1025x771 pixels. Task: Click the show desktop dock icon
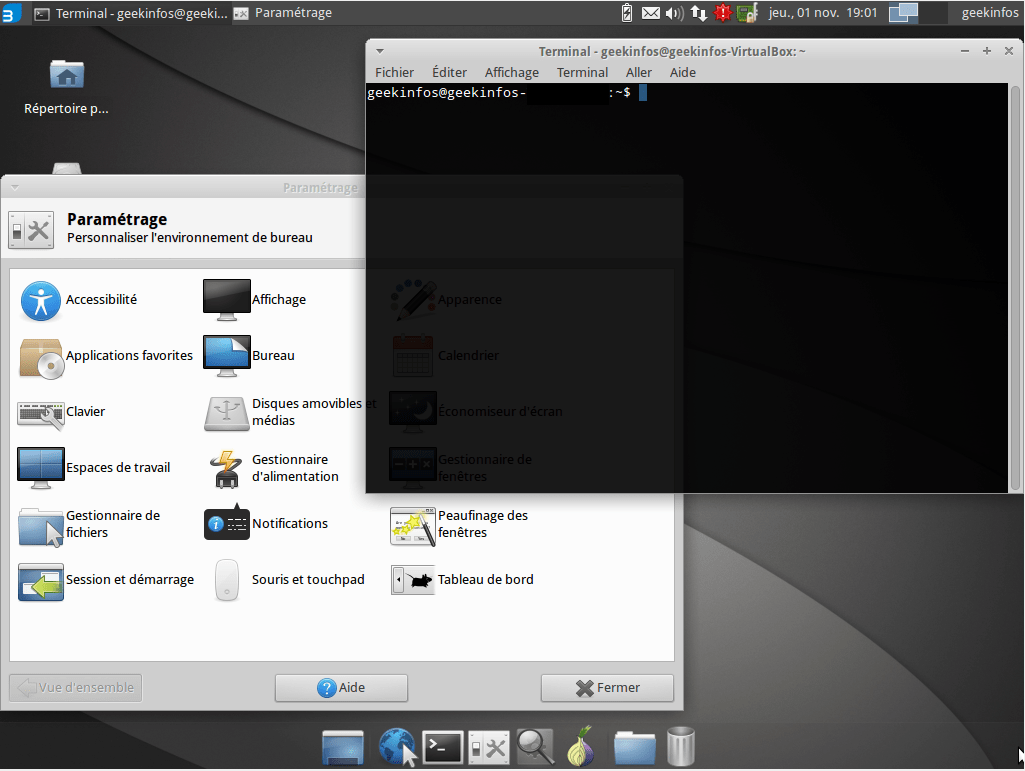(x=343, y=747)
